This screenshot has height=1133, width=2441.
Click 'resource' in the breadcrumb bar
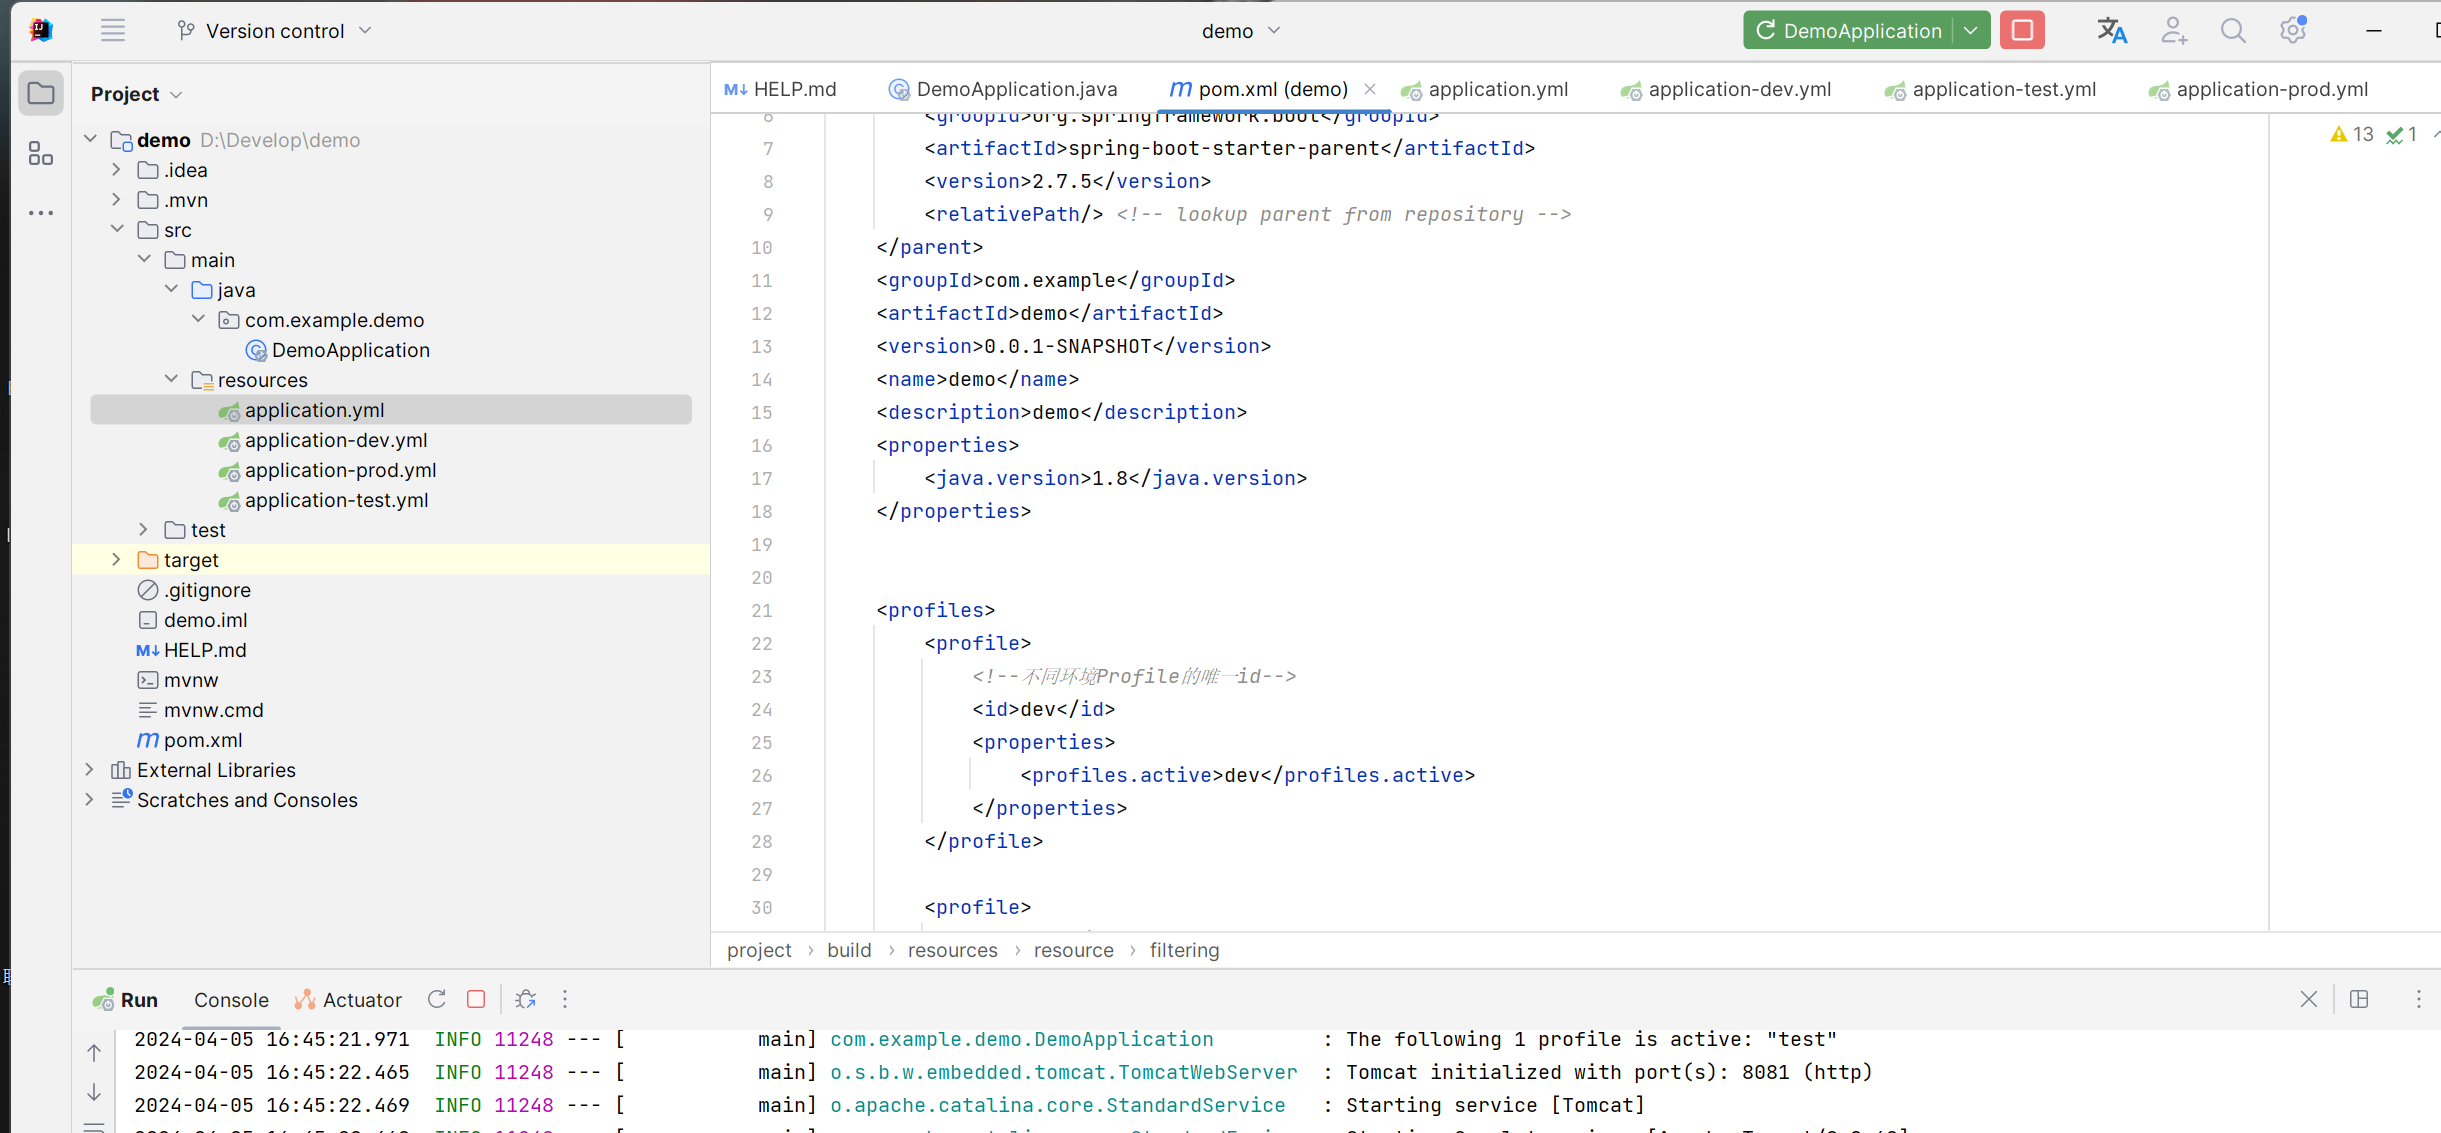[1073, 950]
